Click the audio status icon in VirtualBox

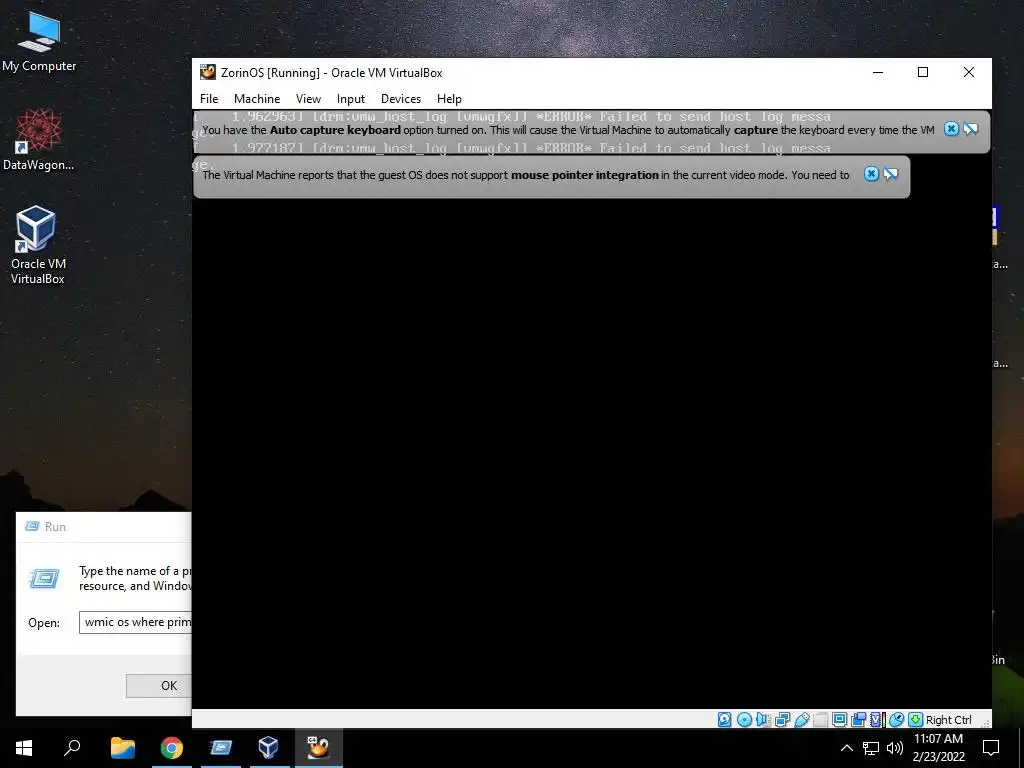[x=763, y=719]
